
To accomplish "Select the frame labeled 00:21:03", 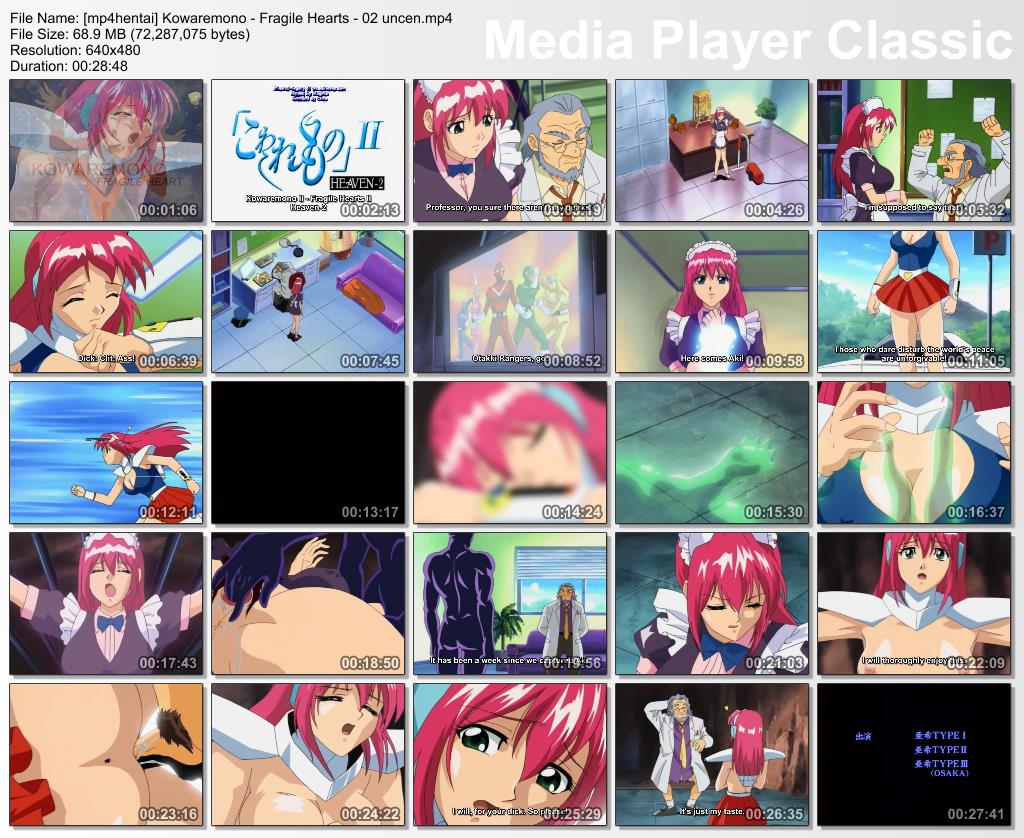I will point(712,604).
